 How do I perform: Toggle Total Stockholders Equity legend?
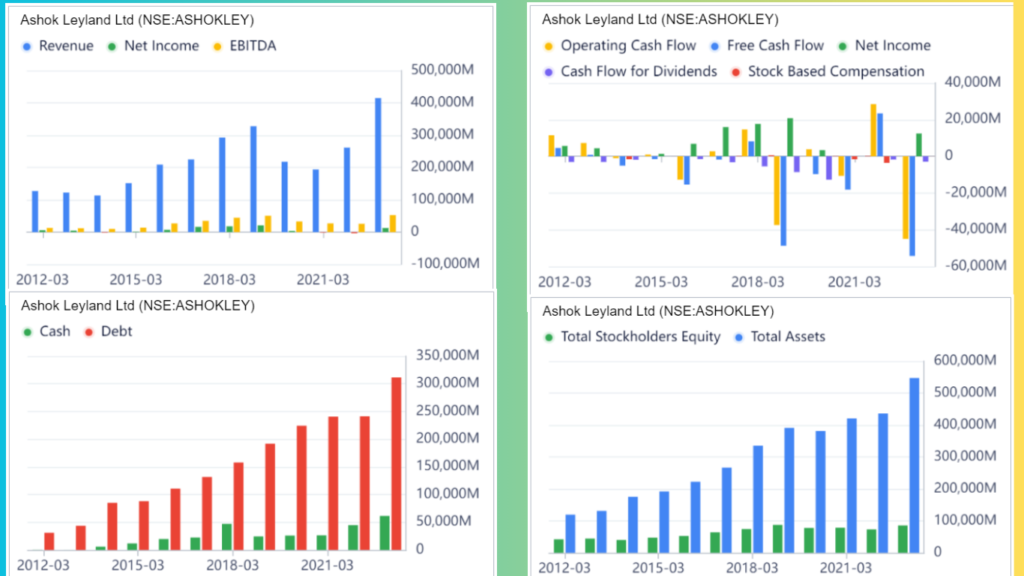633,336
